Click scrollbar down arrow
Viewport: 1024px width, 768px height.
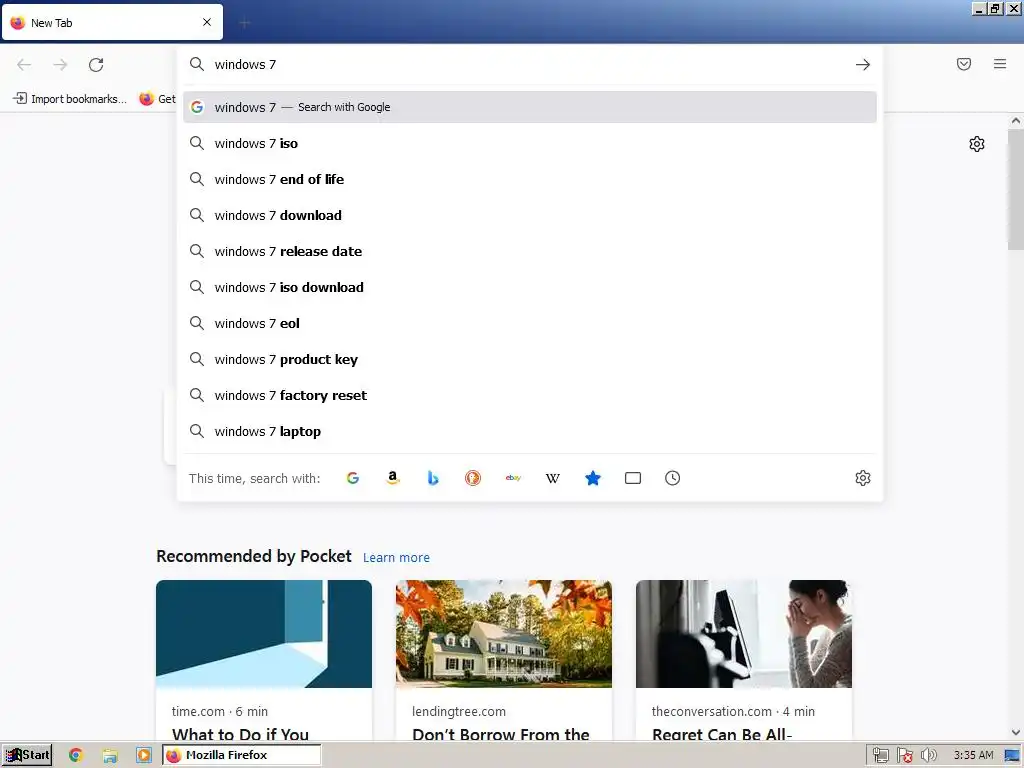pos(1016,733)
